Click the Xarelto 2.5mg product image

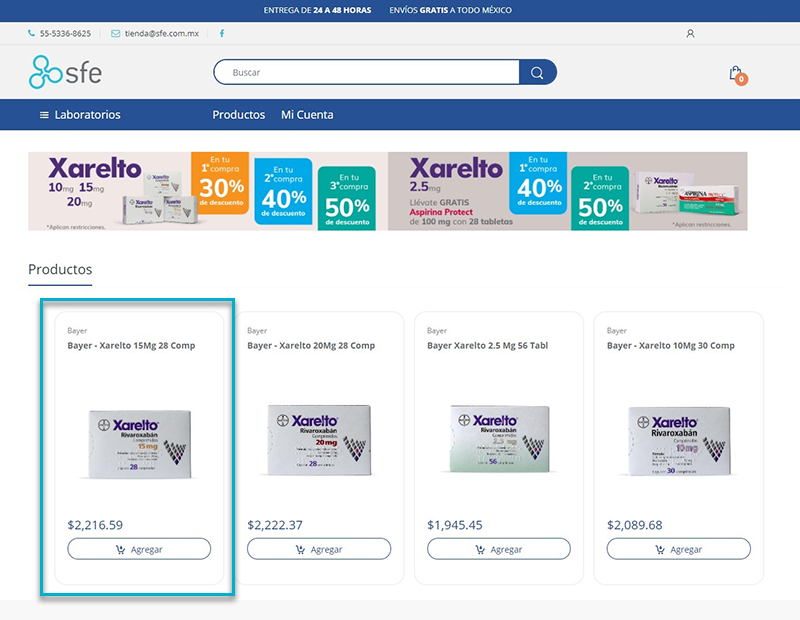point(499,439)
